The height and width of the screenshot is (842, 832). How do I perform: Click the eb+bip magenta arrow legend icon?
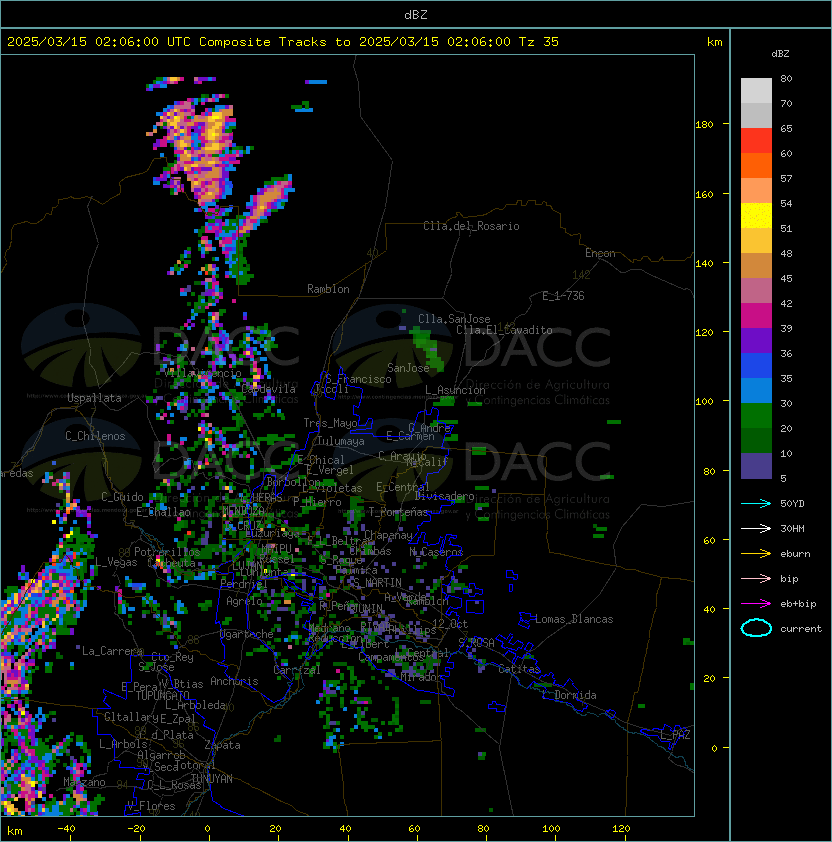756,604
